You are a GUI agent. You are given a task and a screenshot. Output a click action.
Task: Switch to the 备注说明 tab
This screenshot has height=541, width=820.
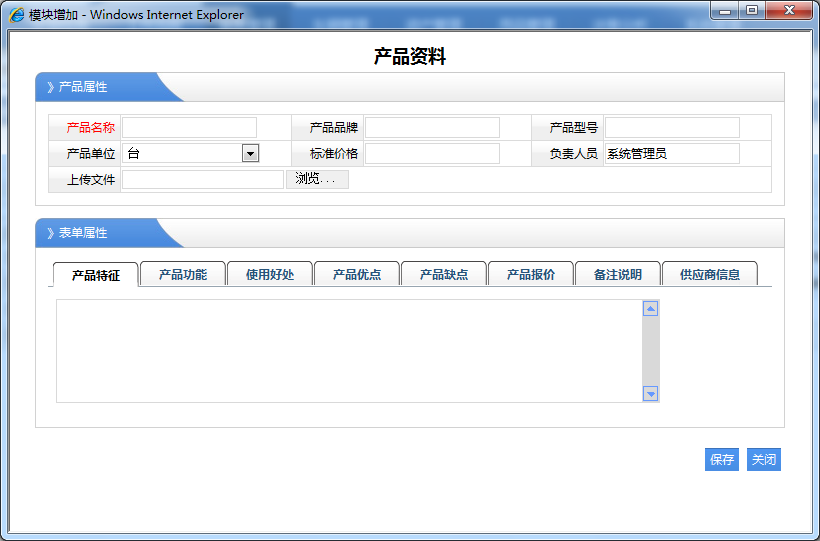pyautogui.click(x=618, y=274)
